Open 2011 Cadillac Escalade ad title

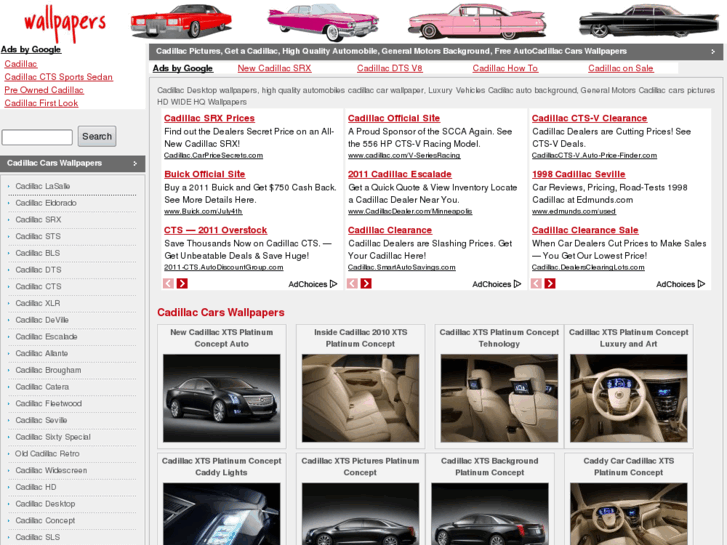[x=400, y=174]
